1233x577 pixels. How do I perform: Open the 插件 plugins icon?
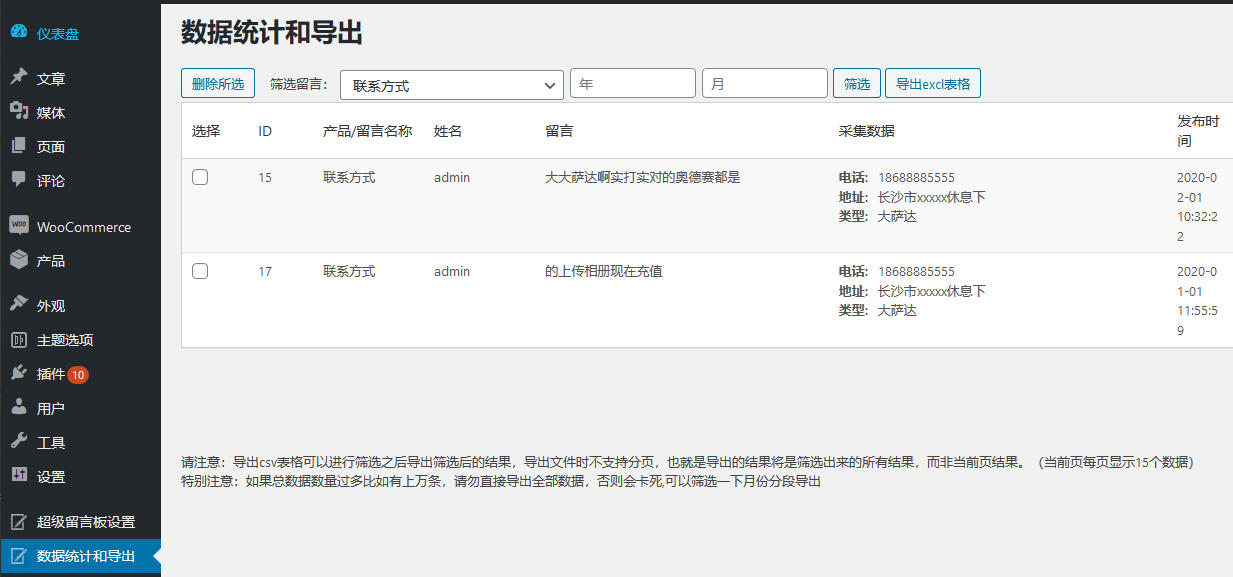pos(19,374)
